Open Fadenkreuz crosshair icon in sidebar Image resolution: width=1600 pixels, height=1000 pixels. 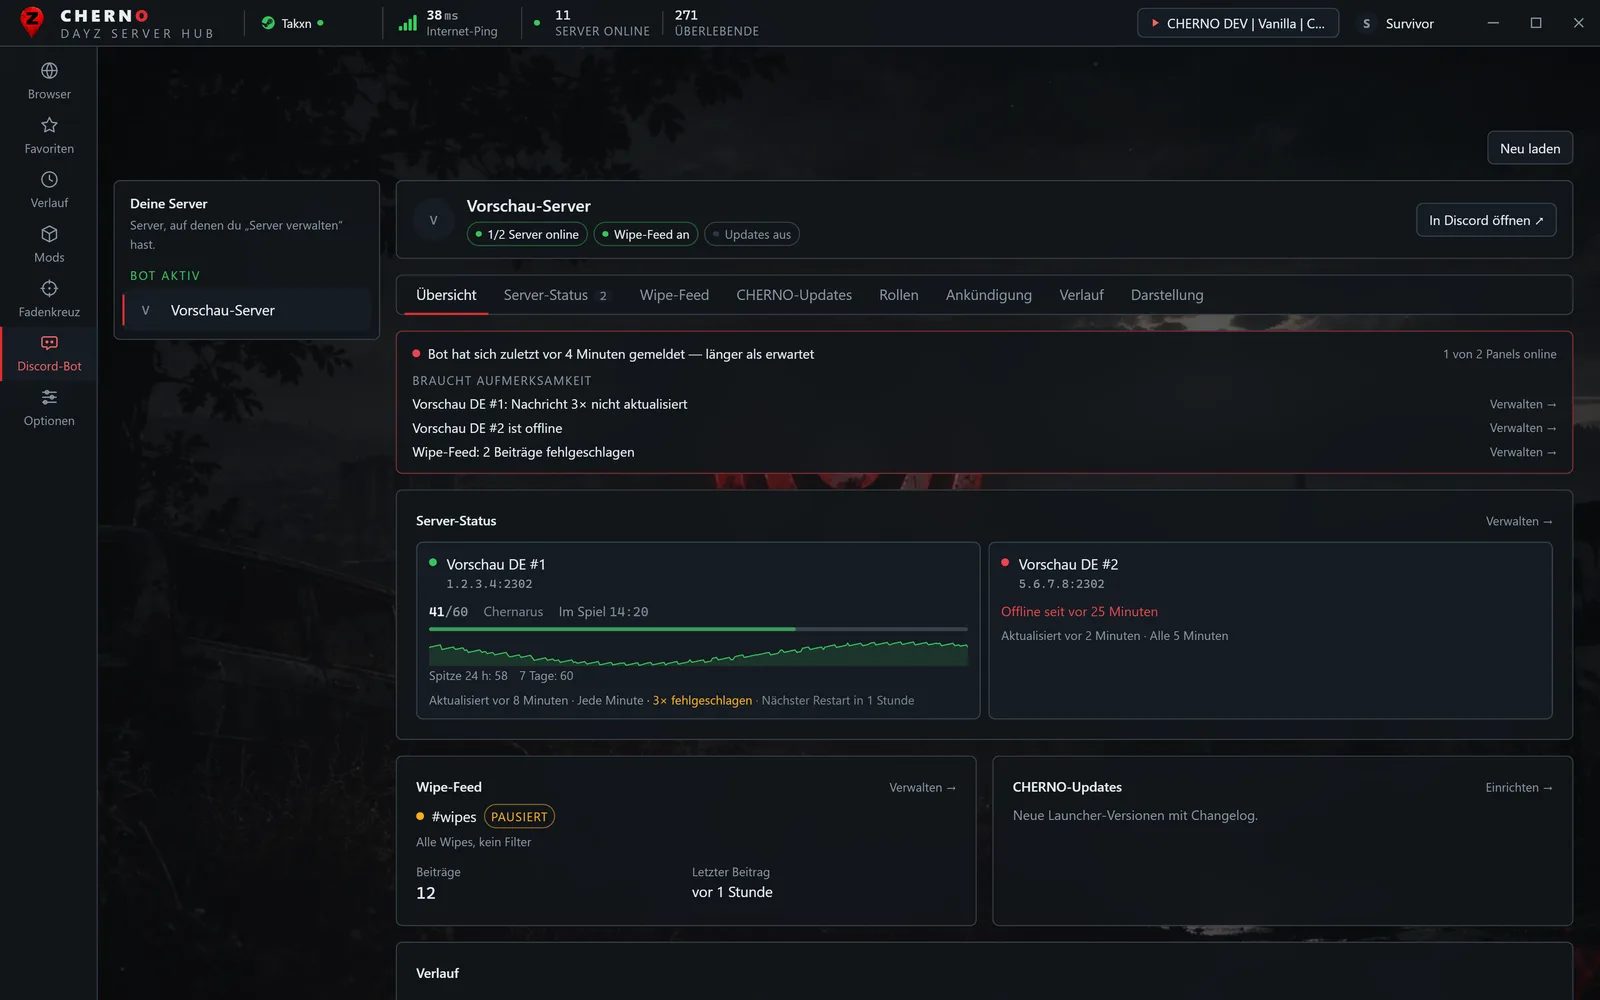pyautogui.click(x=49, y=289)
